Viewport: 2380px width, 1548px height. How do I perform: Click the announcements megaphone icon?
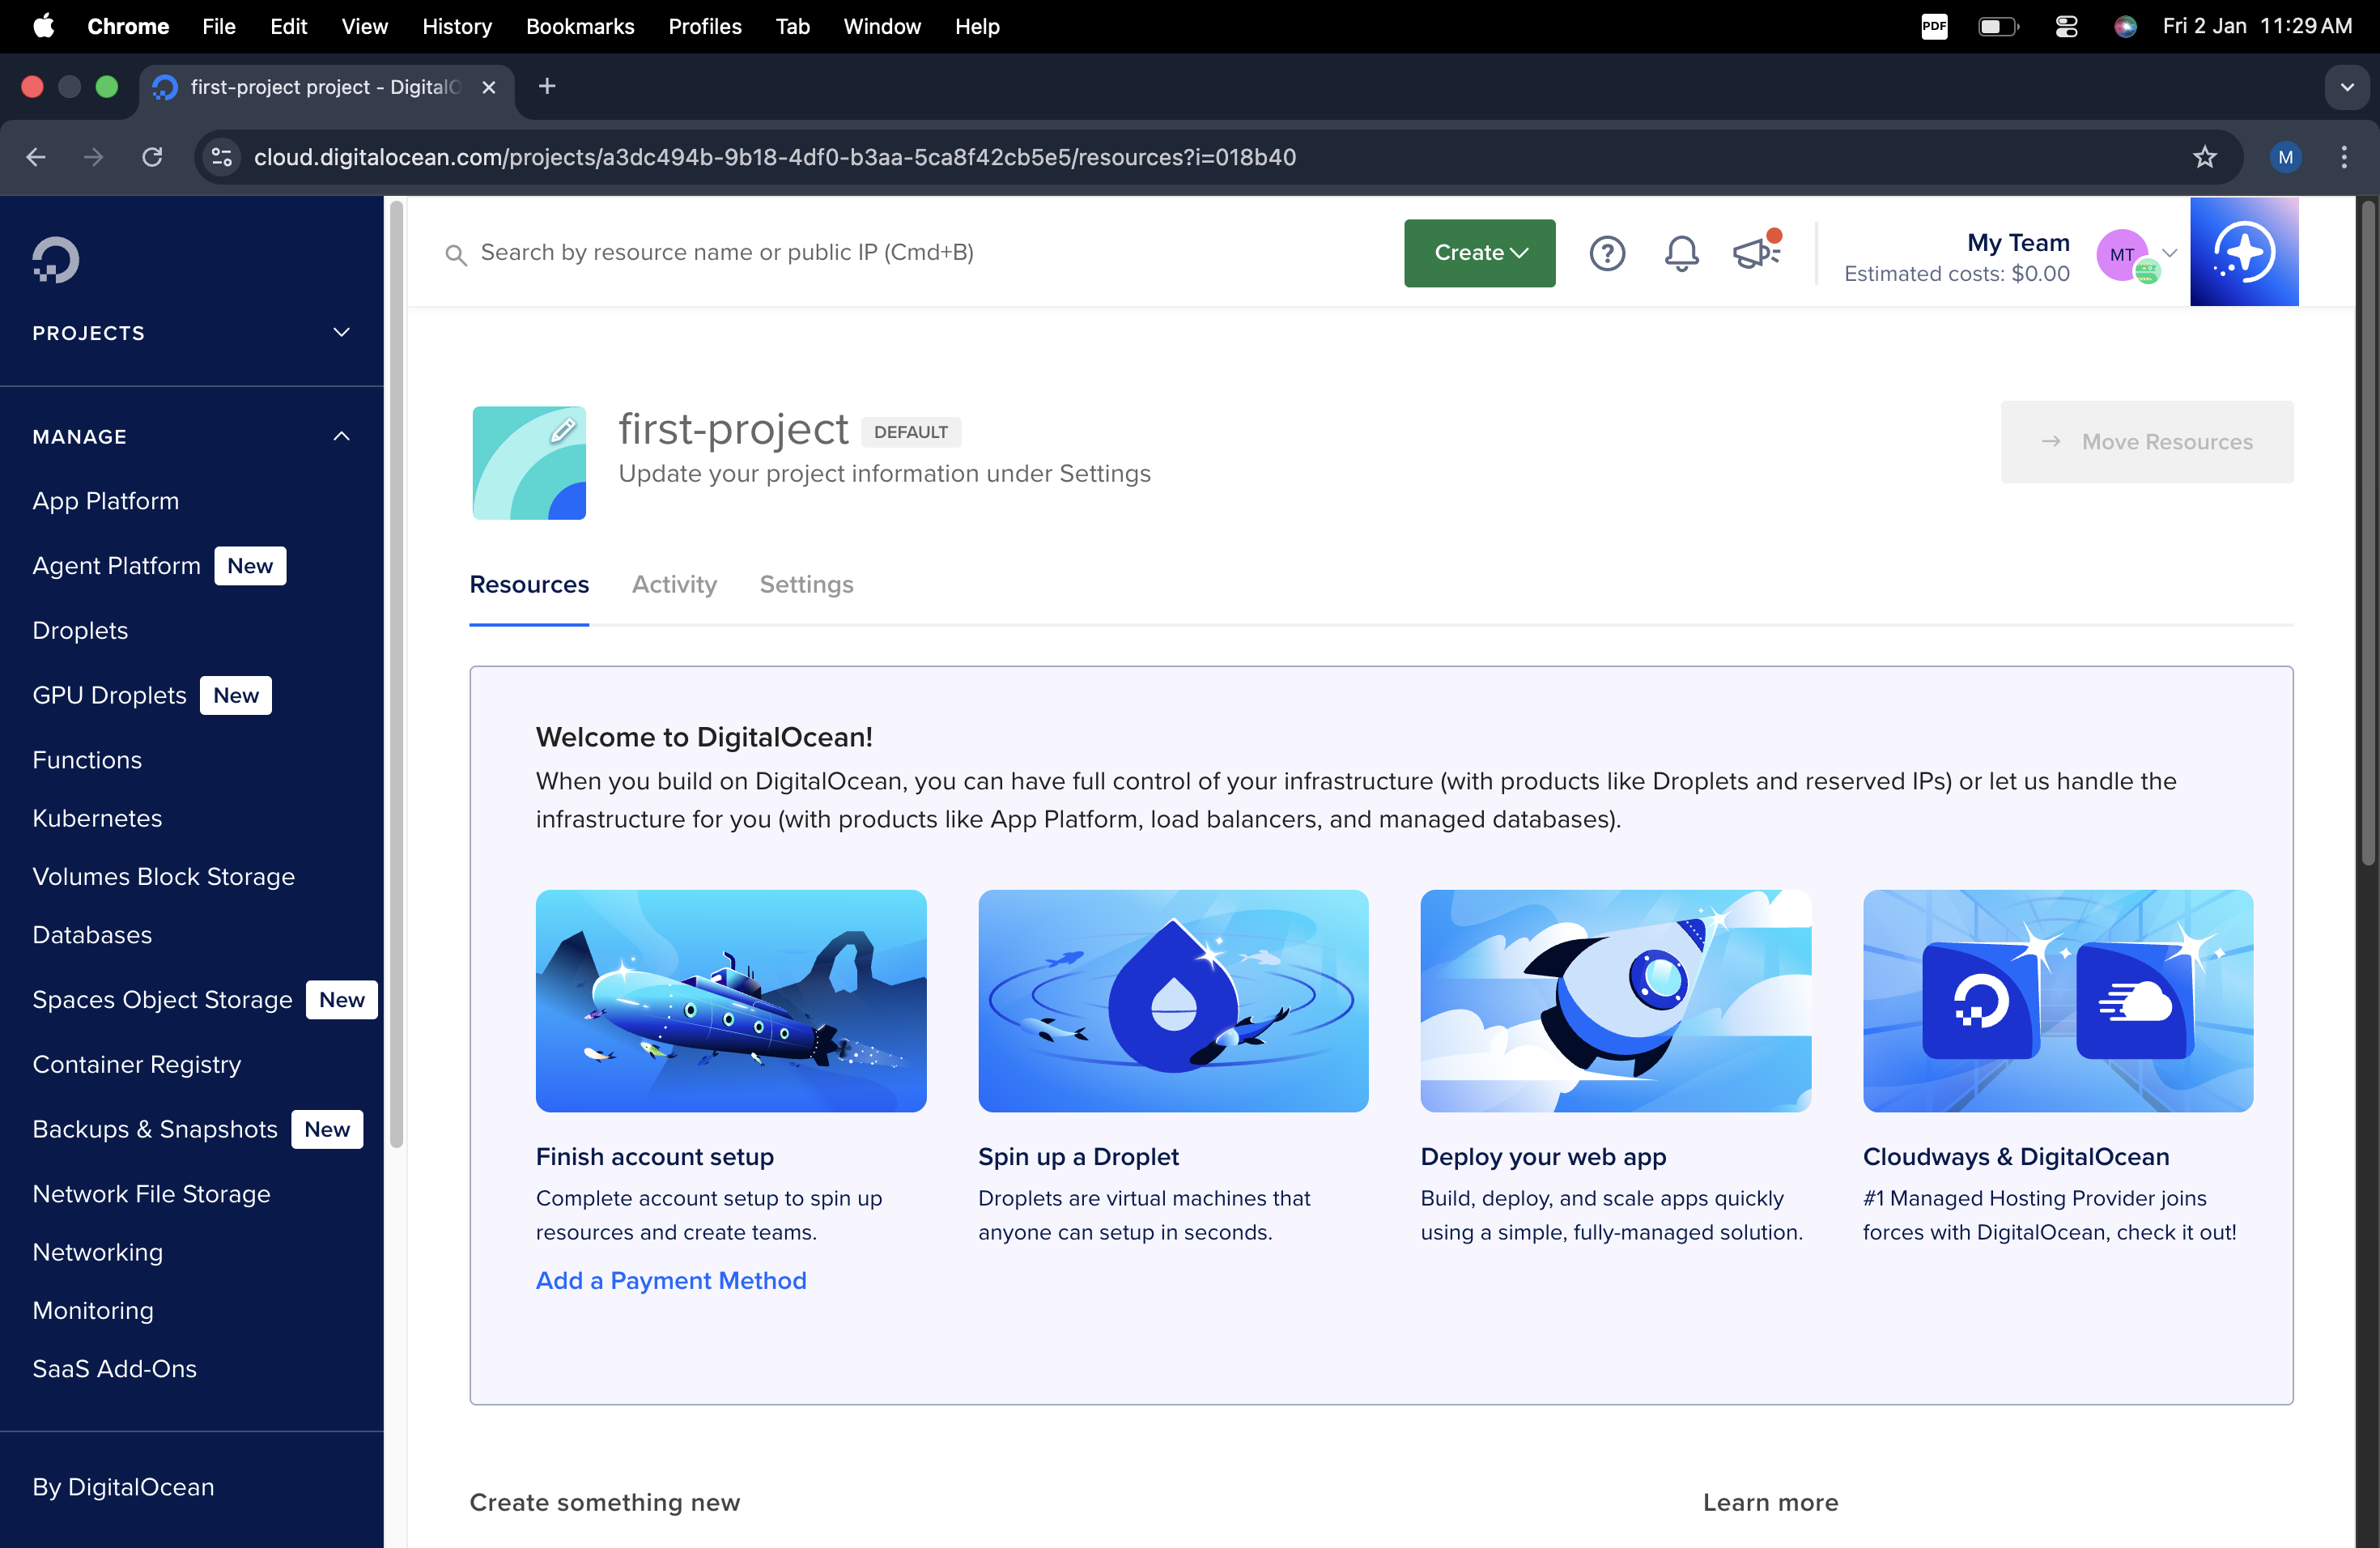1755,253
